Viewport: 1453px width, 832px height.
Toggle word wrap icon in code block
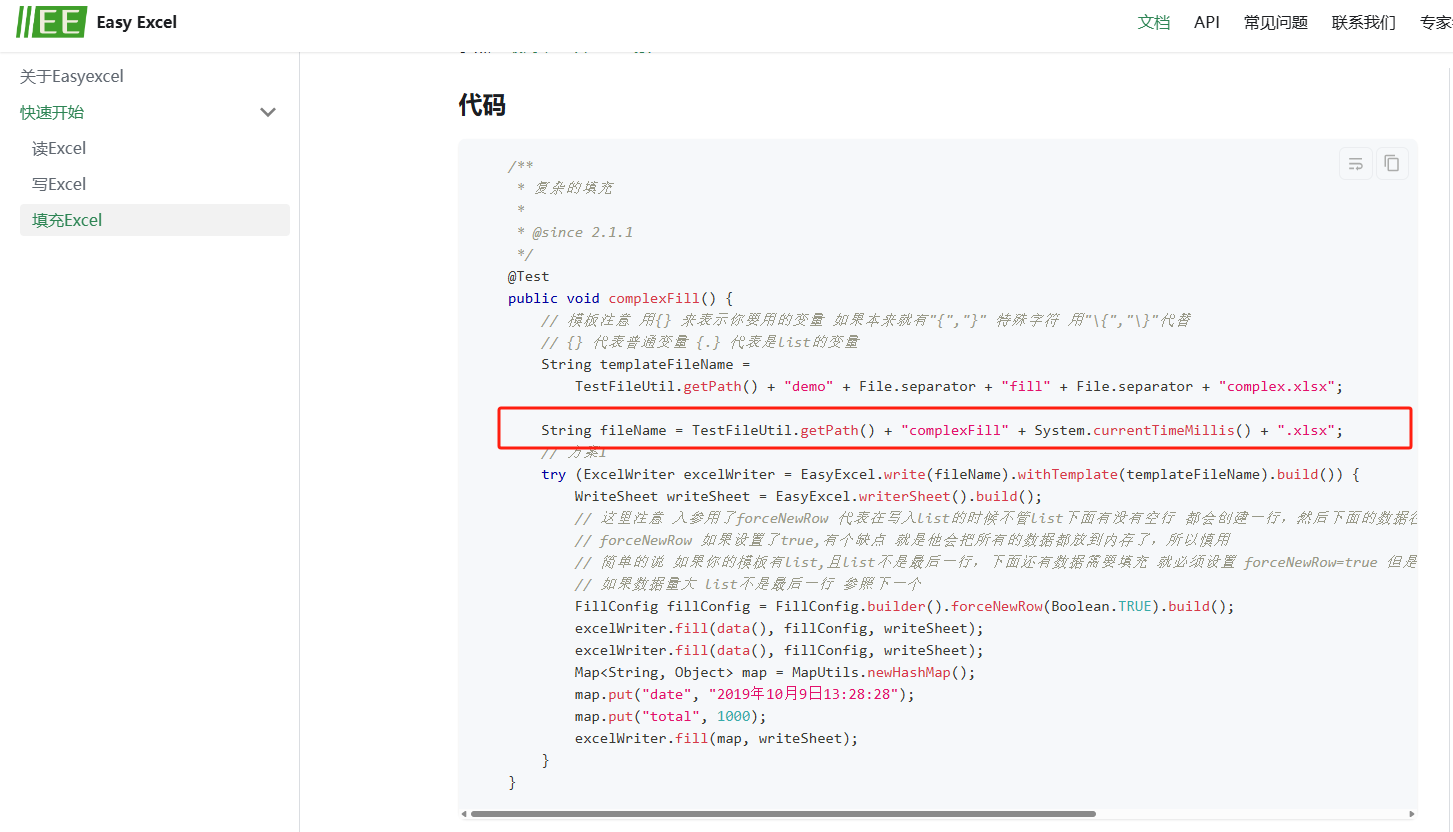coord(1355,163)
